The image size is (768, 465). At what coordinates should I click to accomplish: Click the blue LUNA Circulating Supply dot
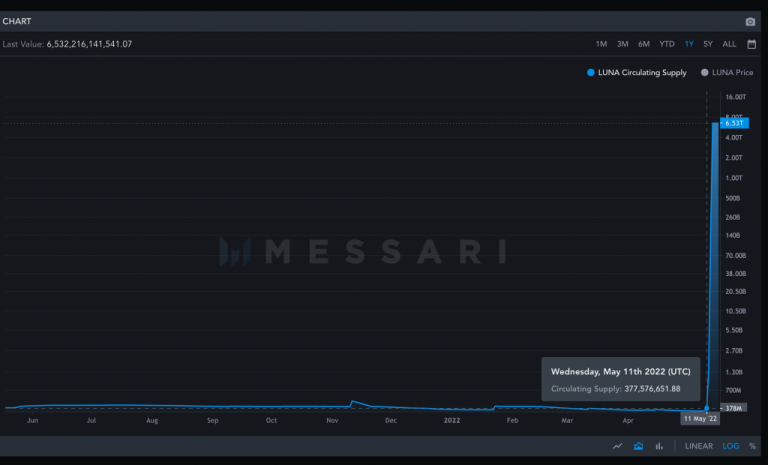pos(590,73)
